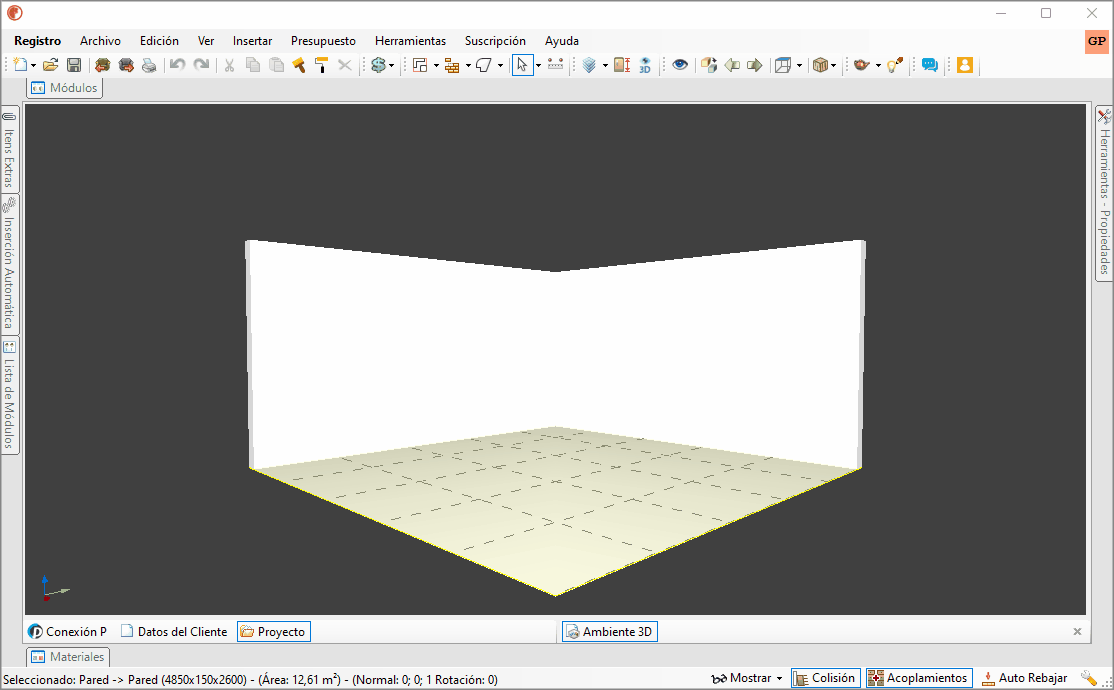Click the box with red arrows icon
Image resolution: width=1114 pixels, height=690 pixels.
click(102, 65)
